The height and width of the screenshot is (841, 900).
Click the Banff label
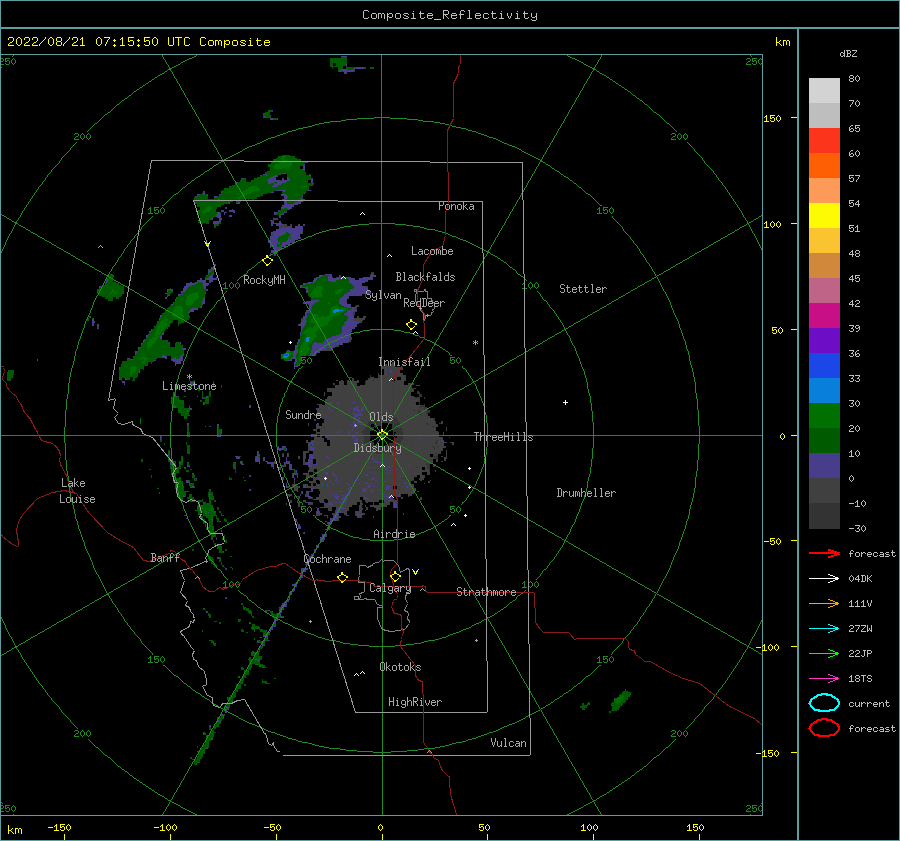click(x=165, y=557)
